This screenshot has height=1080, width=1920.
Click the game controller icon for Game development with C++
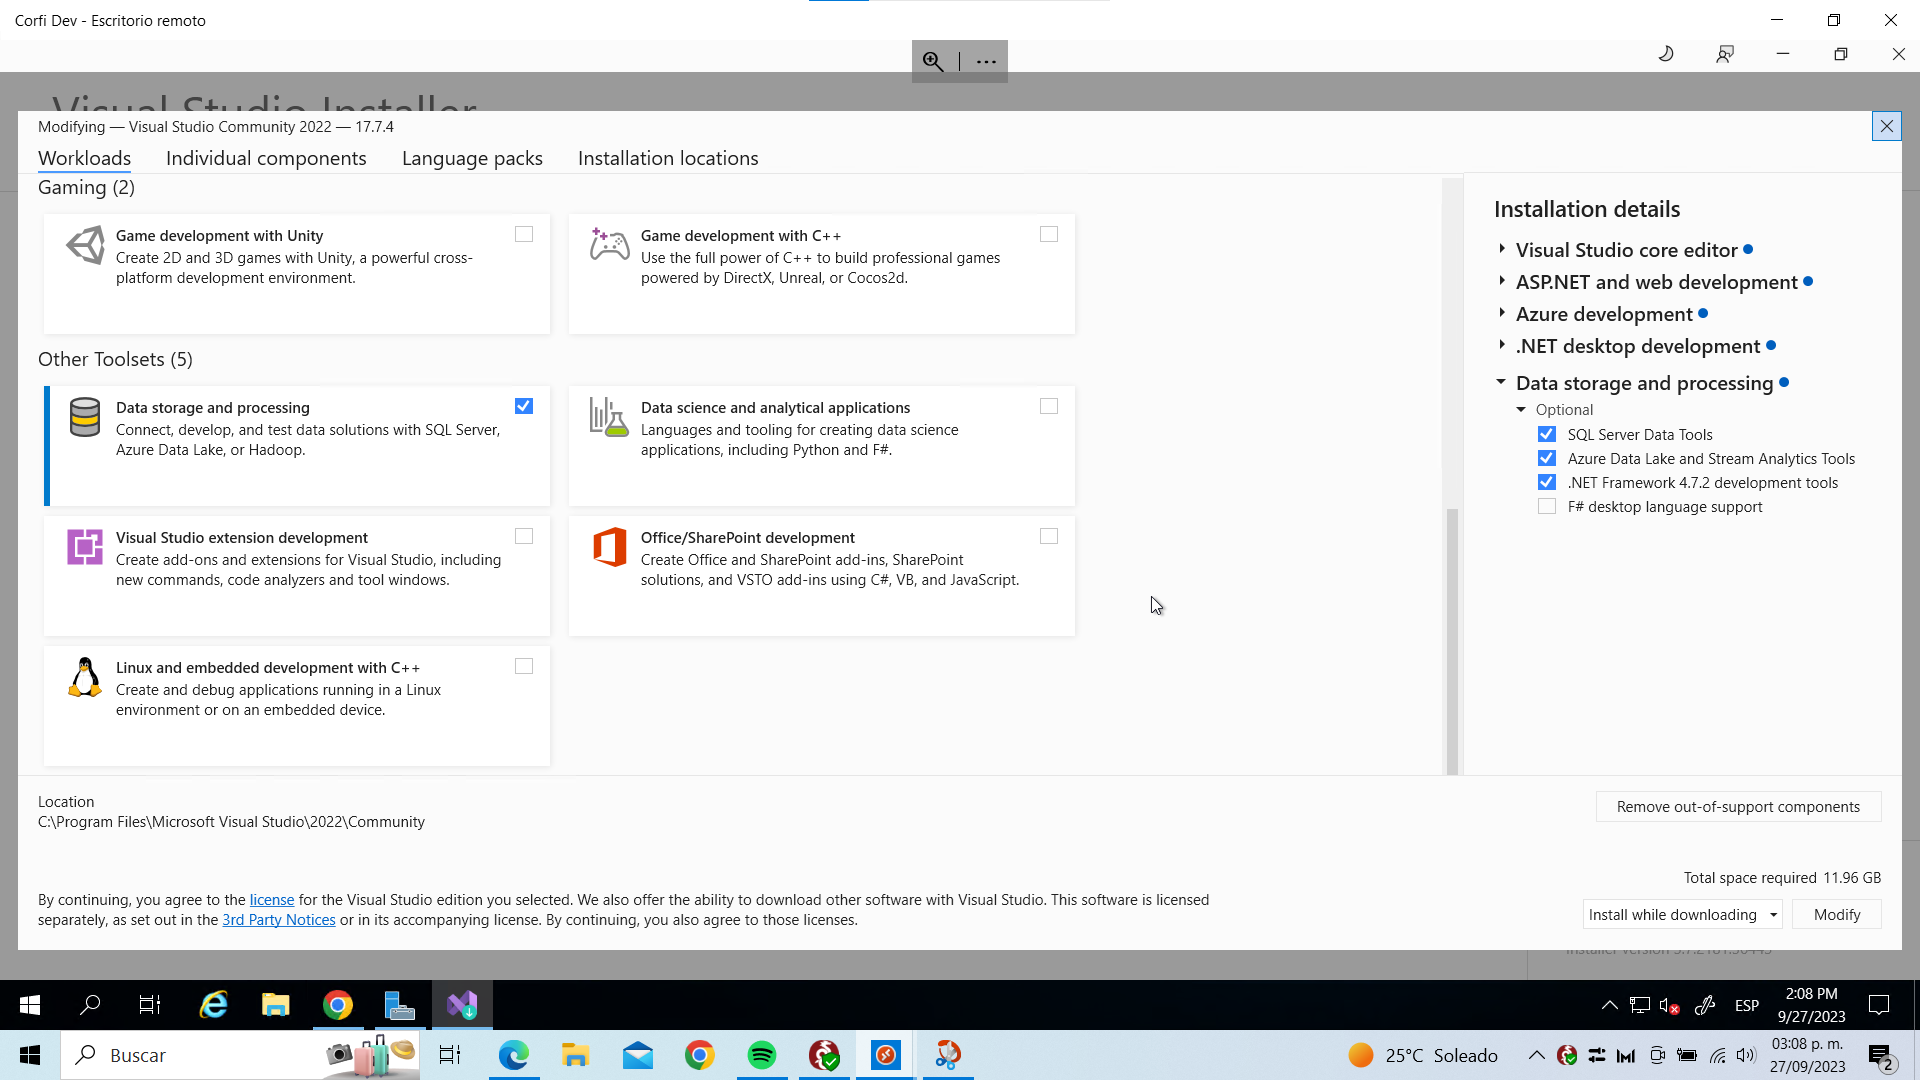pyautogui.click(x=609, y=244)
